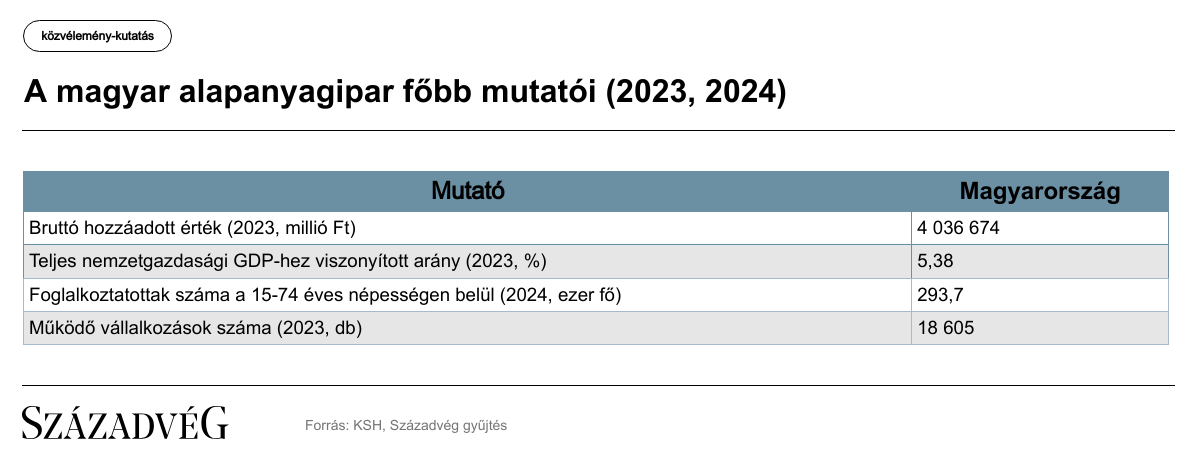This screenshot has width=1195, height=459.
Task: Select the Mutató column header
Action: point(467,191)
